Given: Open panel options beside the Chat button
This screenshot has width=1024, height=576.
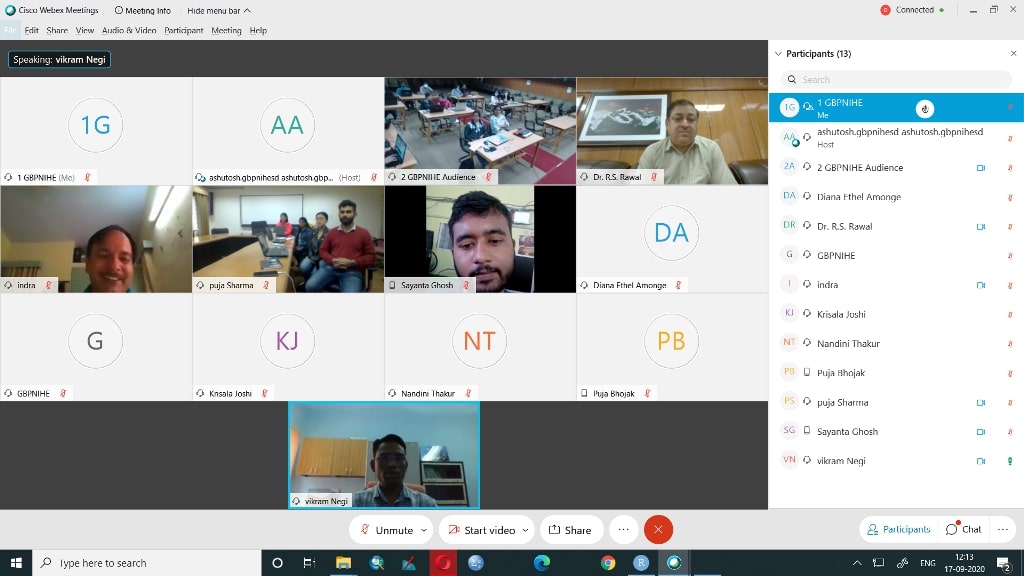Looking at the screenshot, I should (1004, 529).
